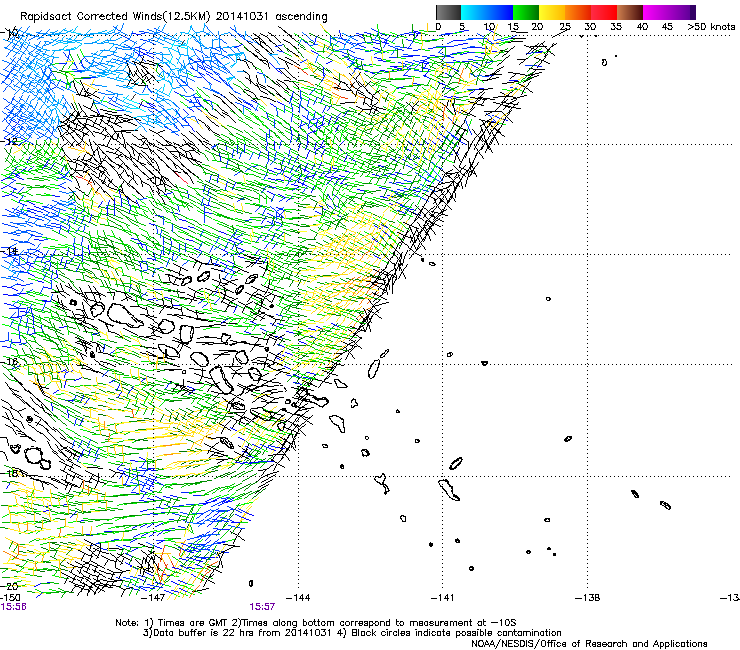The width and height of the screenshot is (740, 650).
Task: Click the 'Rapidscat Corrected Winds' title text
Action: coord(91,17)
